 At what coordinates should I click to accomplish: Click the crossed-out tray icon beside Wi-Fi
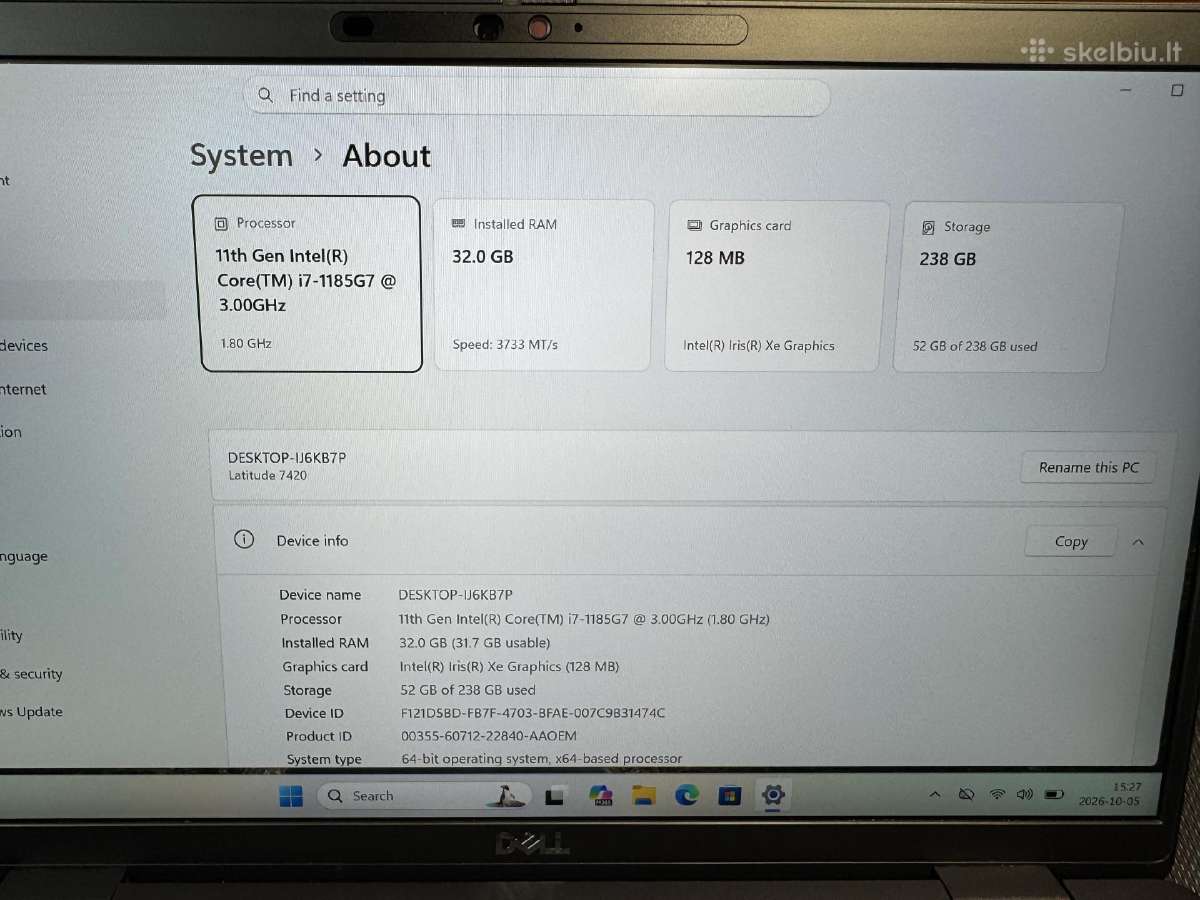[x=966, y=795]
